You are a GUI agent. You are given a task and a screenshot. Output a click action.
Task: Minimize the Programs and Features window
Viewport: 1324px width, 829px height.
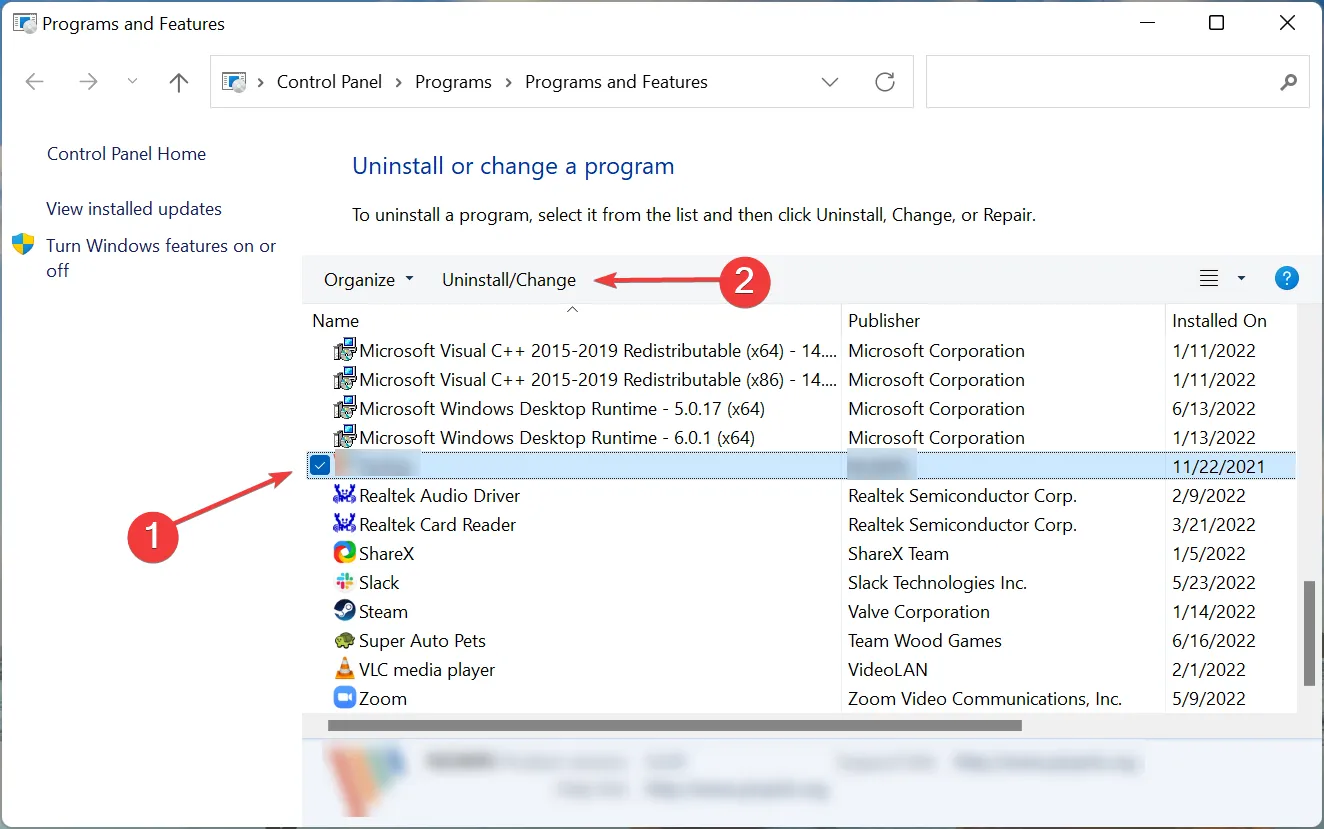(1146, 23)
